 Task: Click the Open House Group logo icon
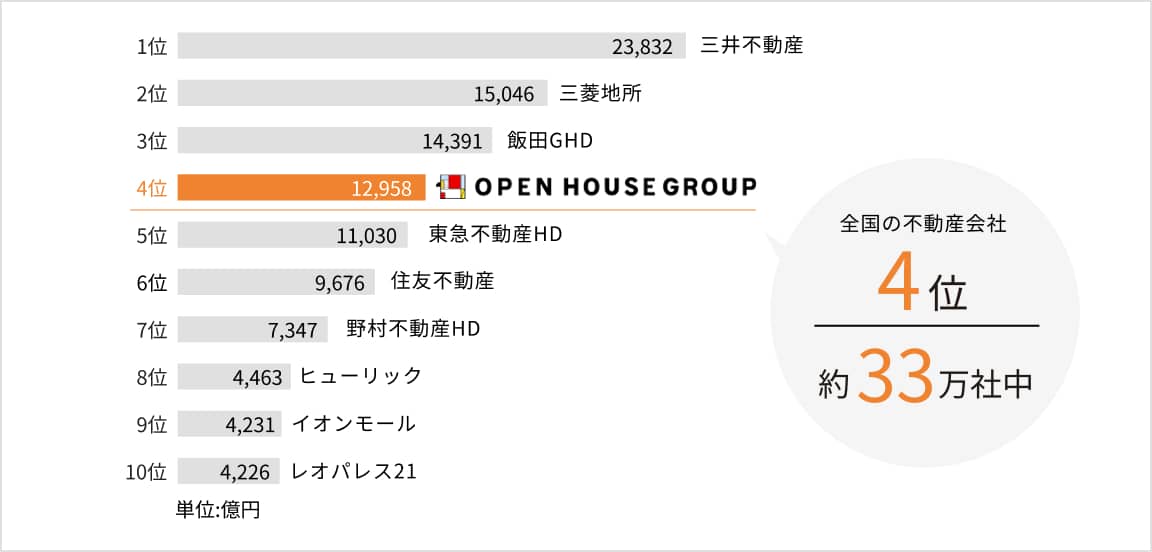[452, 187]
